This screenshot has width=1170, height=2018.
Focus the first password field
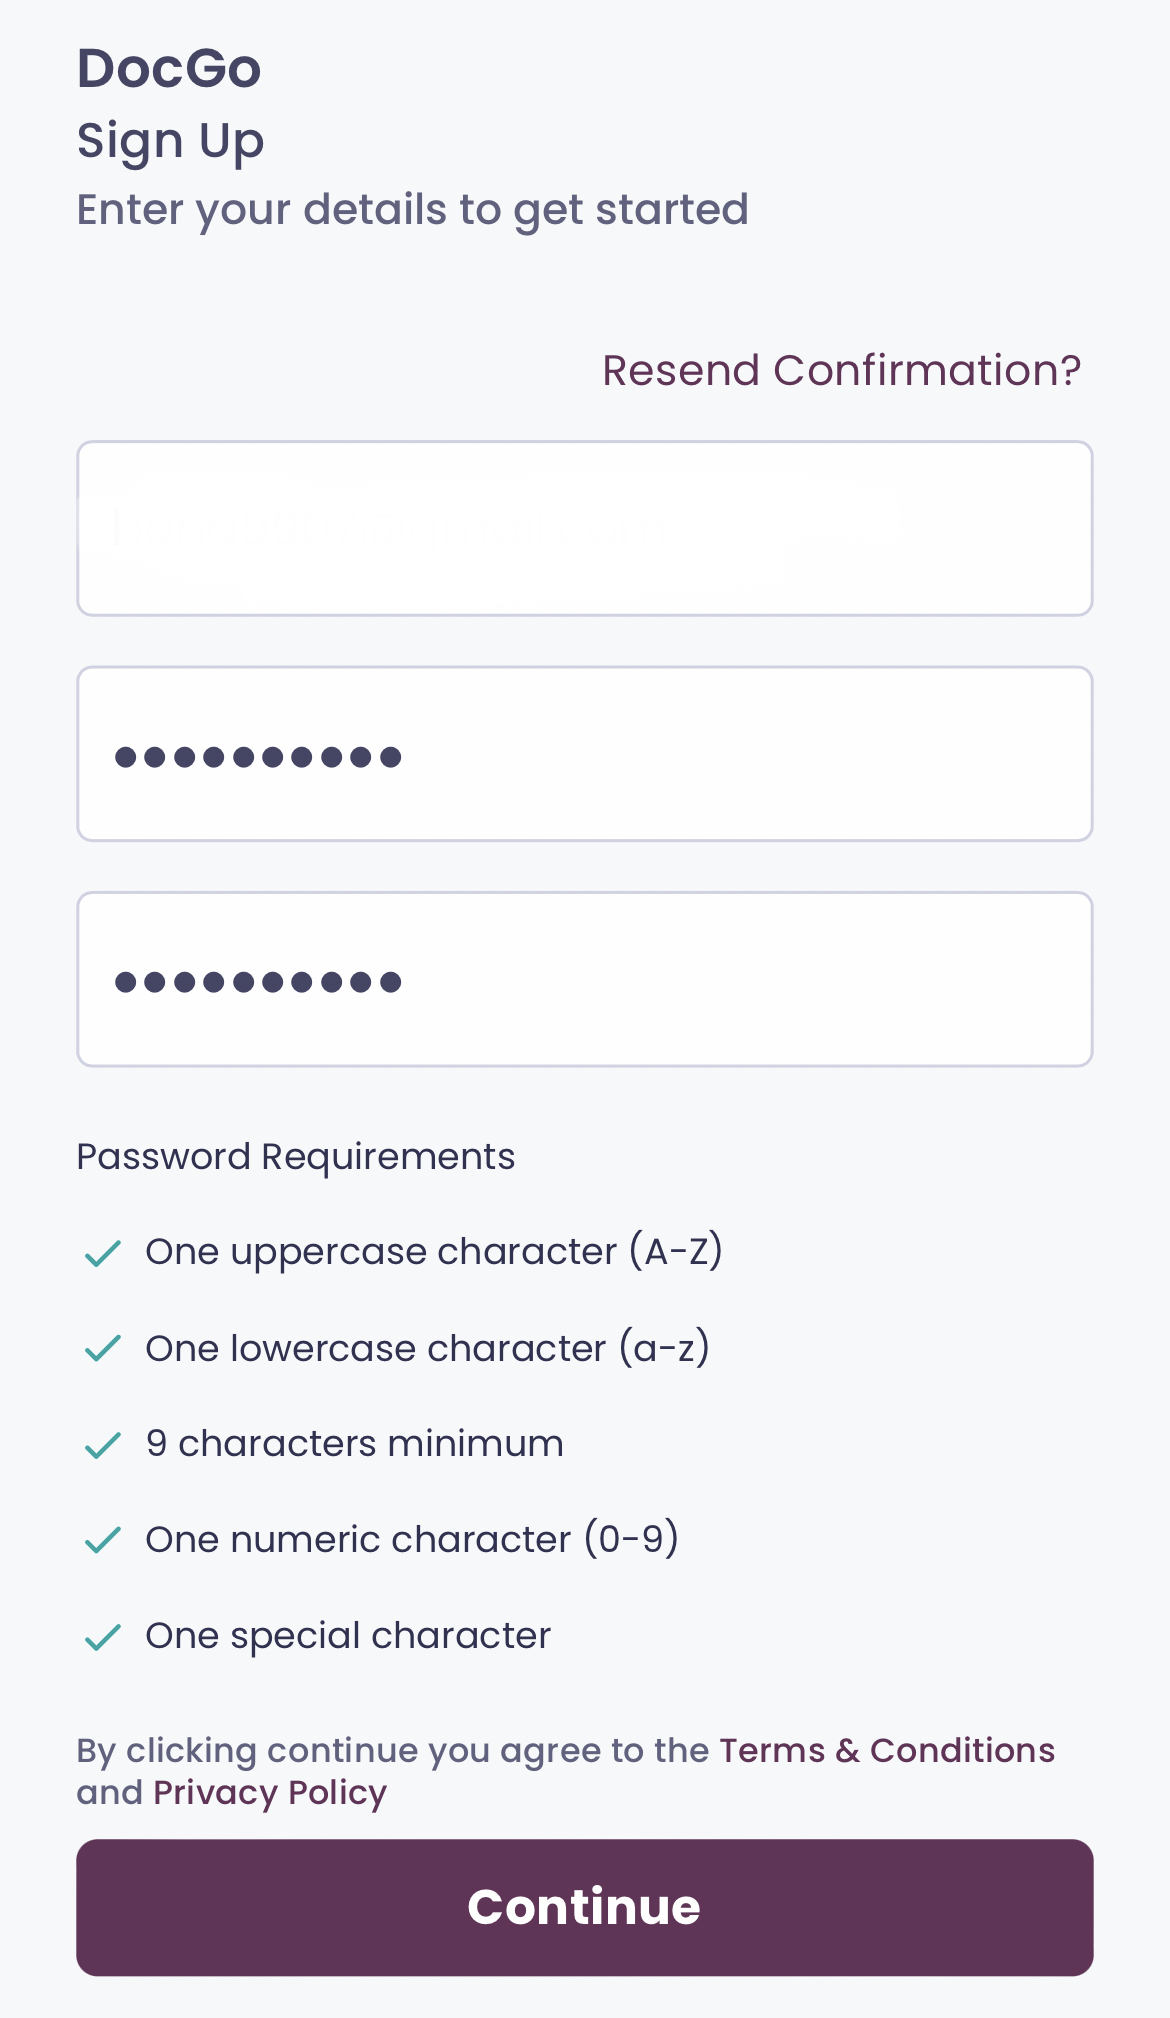585,754
